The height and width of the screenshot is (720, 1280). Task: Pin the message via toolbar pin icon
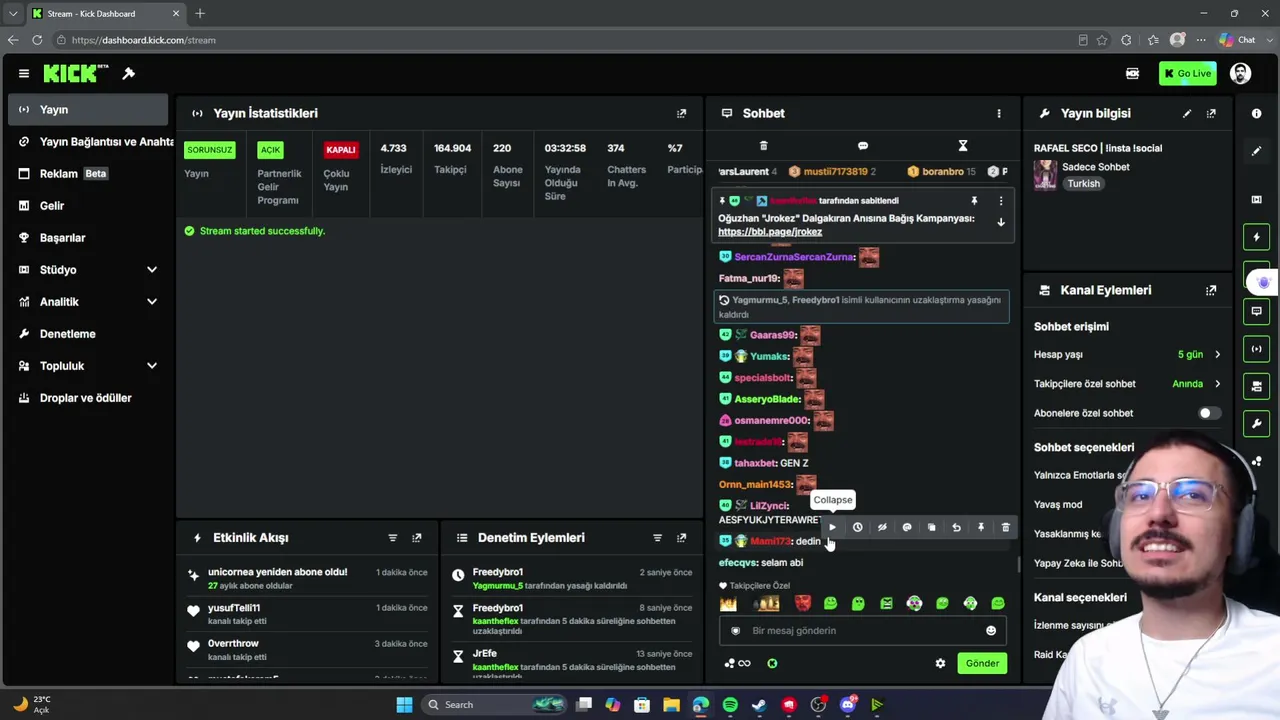pos(981,527)
